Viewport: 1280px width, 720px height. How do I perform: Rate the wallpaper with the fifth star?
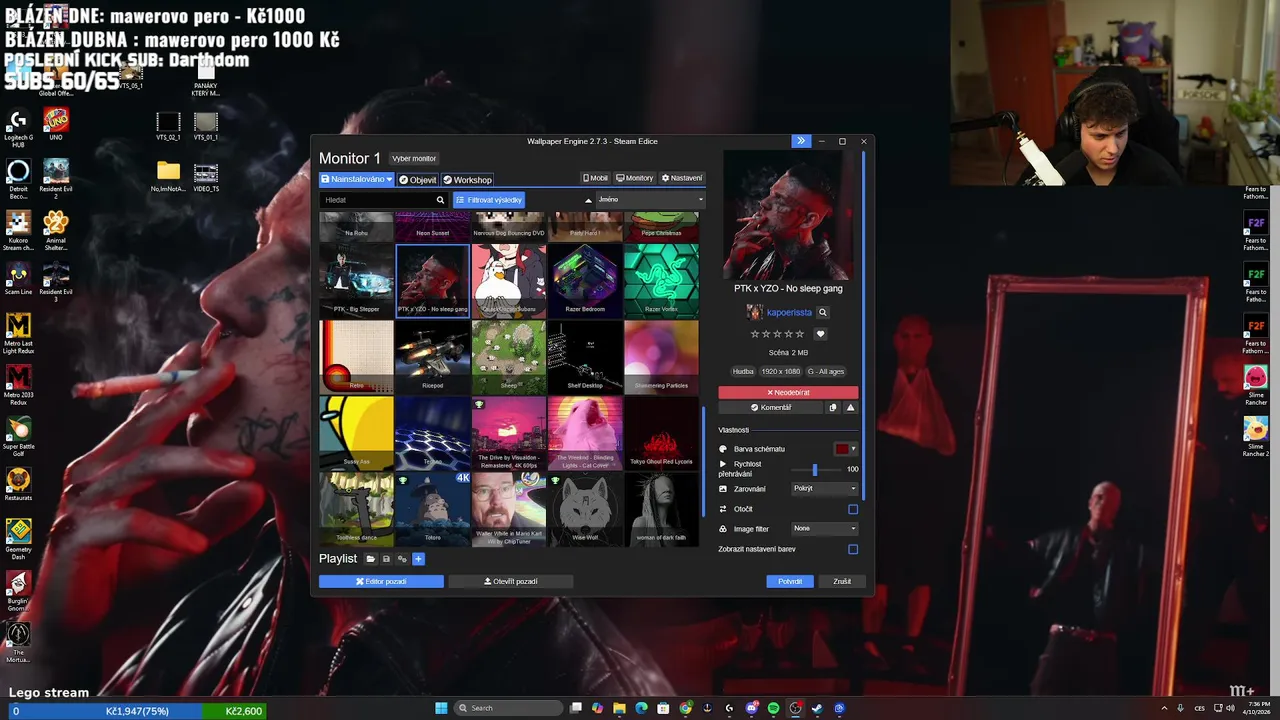[800, 334]
